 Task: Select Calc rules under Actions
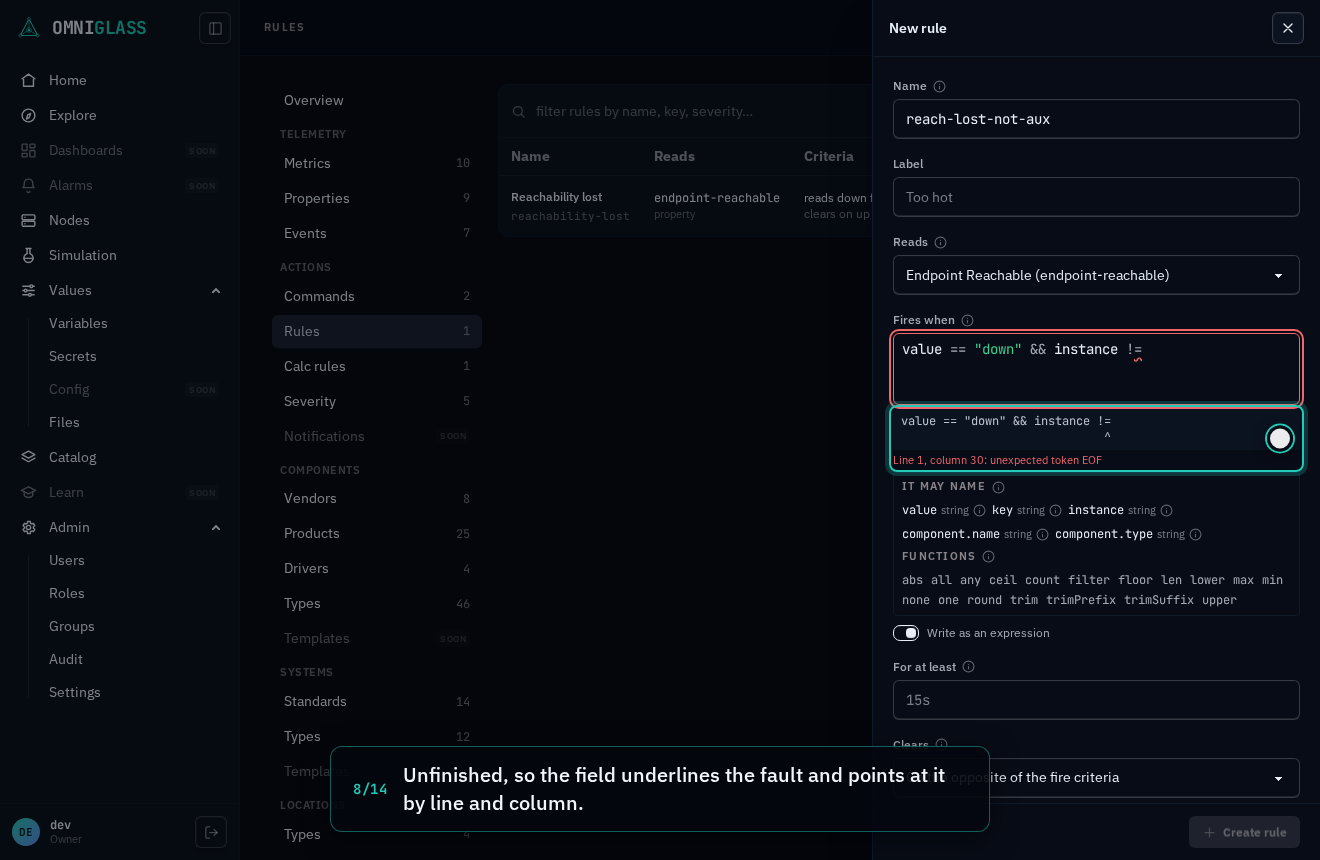377,366
